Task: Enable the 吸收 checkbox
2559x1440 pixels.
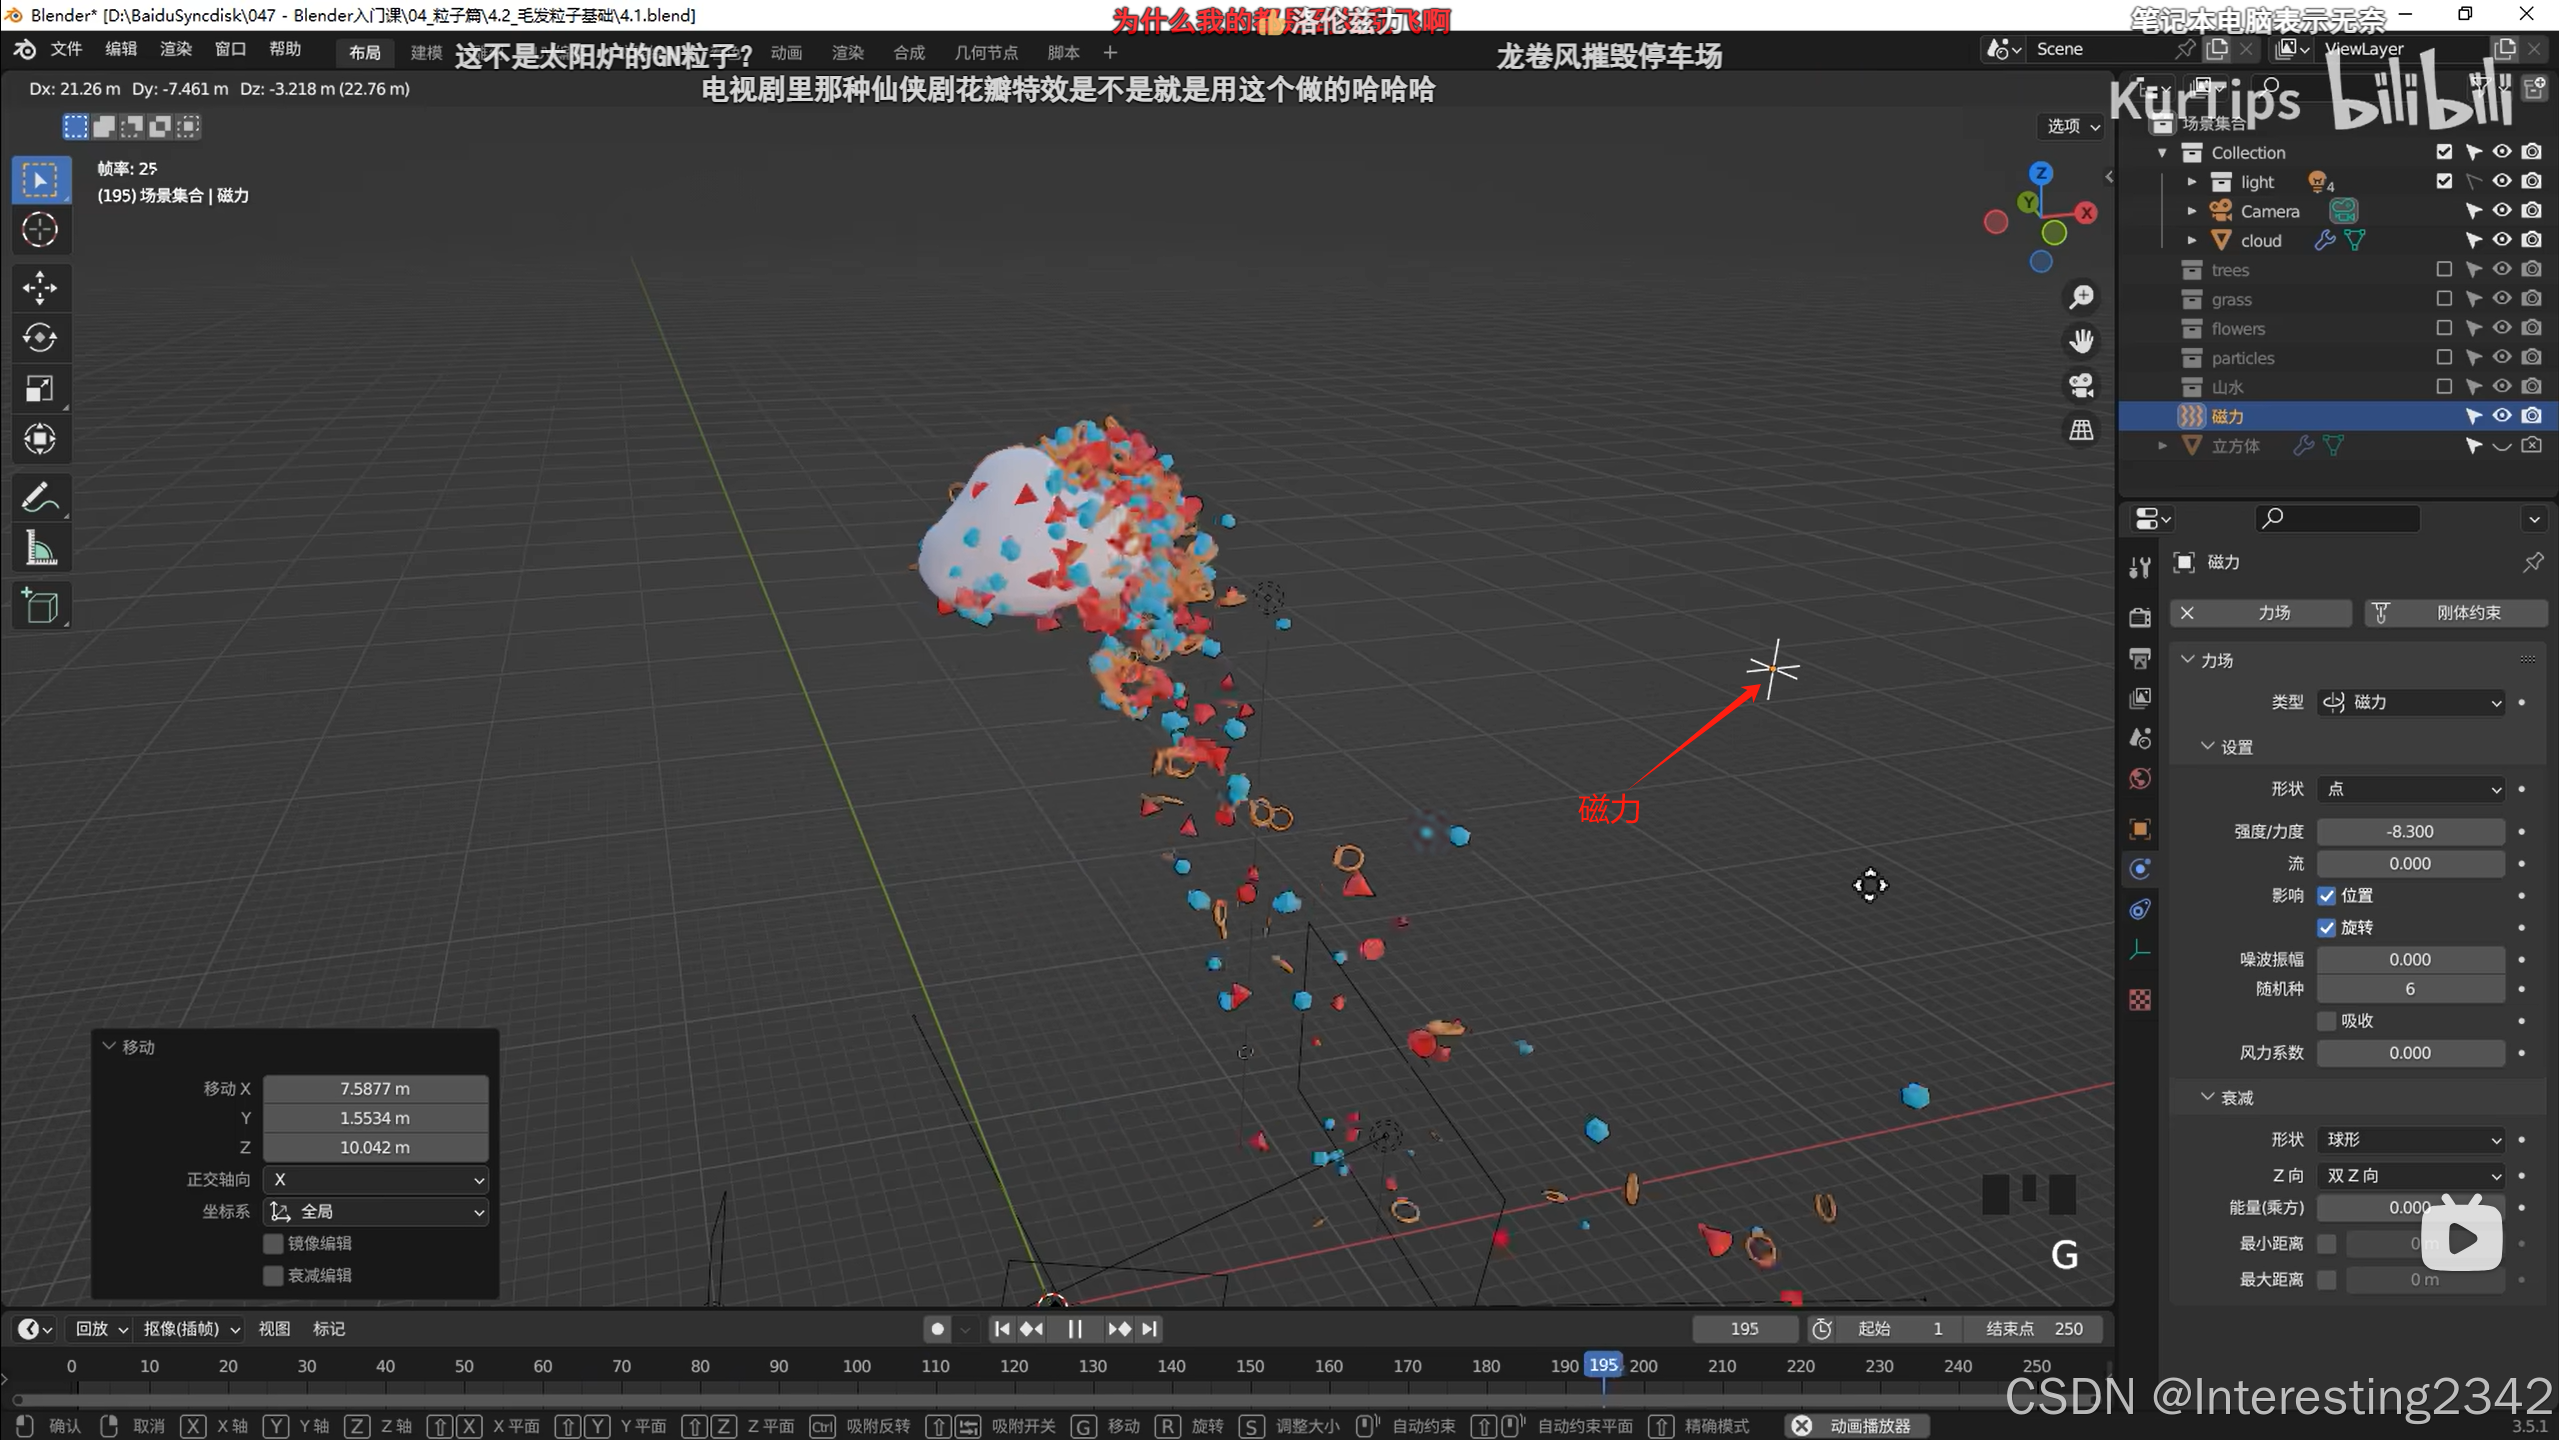Action: click(x=2327, y=1020)
